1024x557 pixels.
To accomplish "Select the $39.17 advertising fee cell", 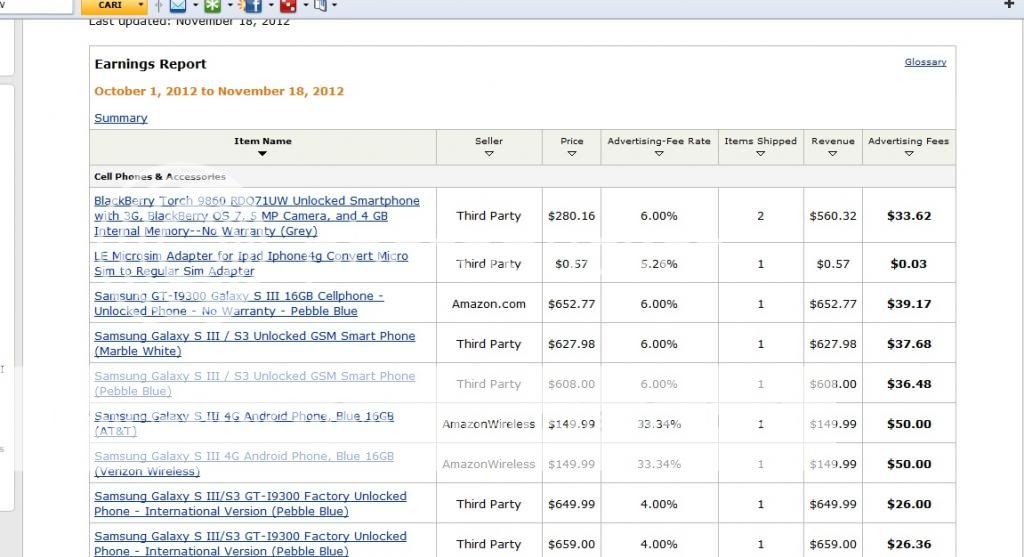I will 909,304.
